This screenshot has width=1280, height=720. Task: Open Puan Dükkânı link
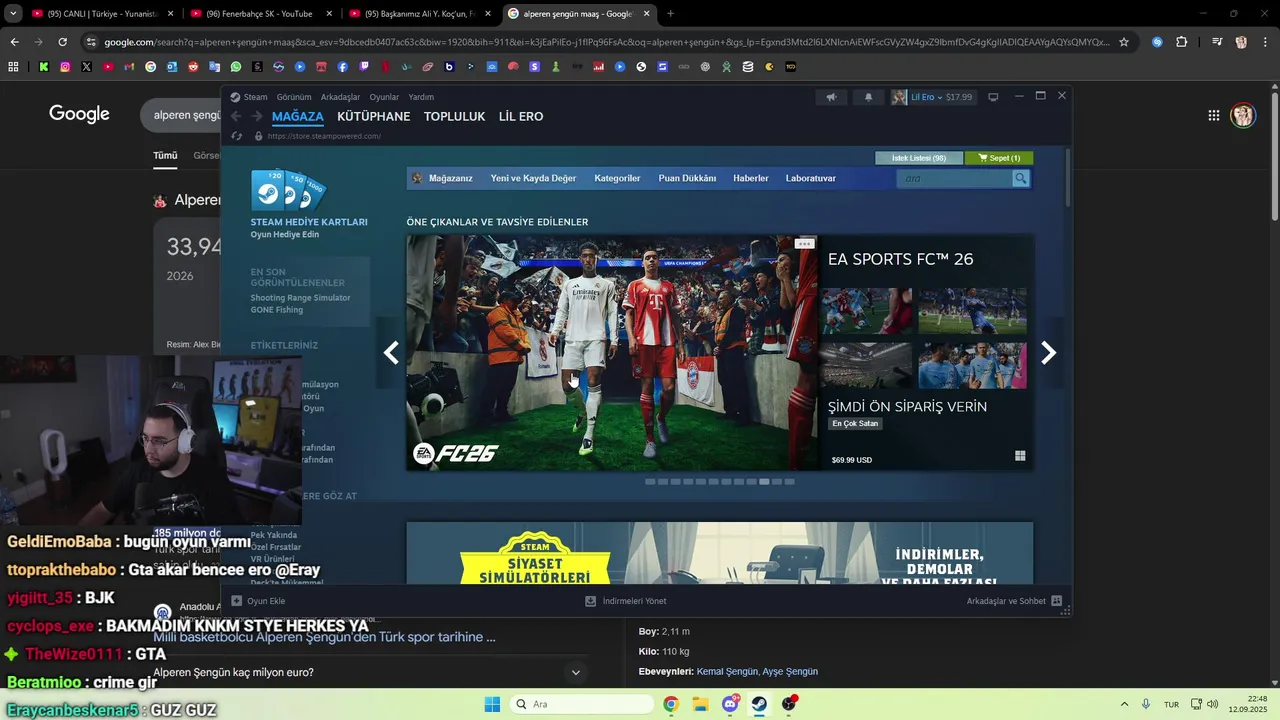coord(687,178)
